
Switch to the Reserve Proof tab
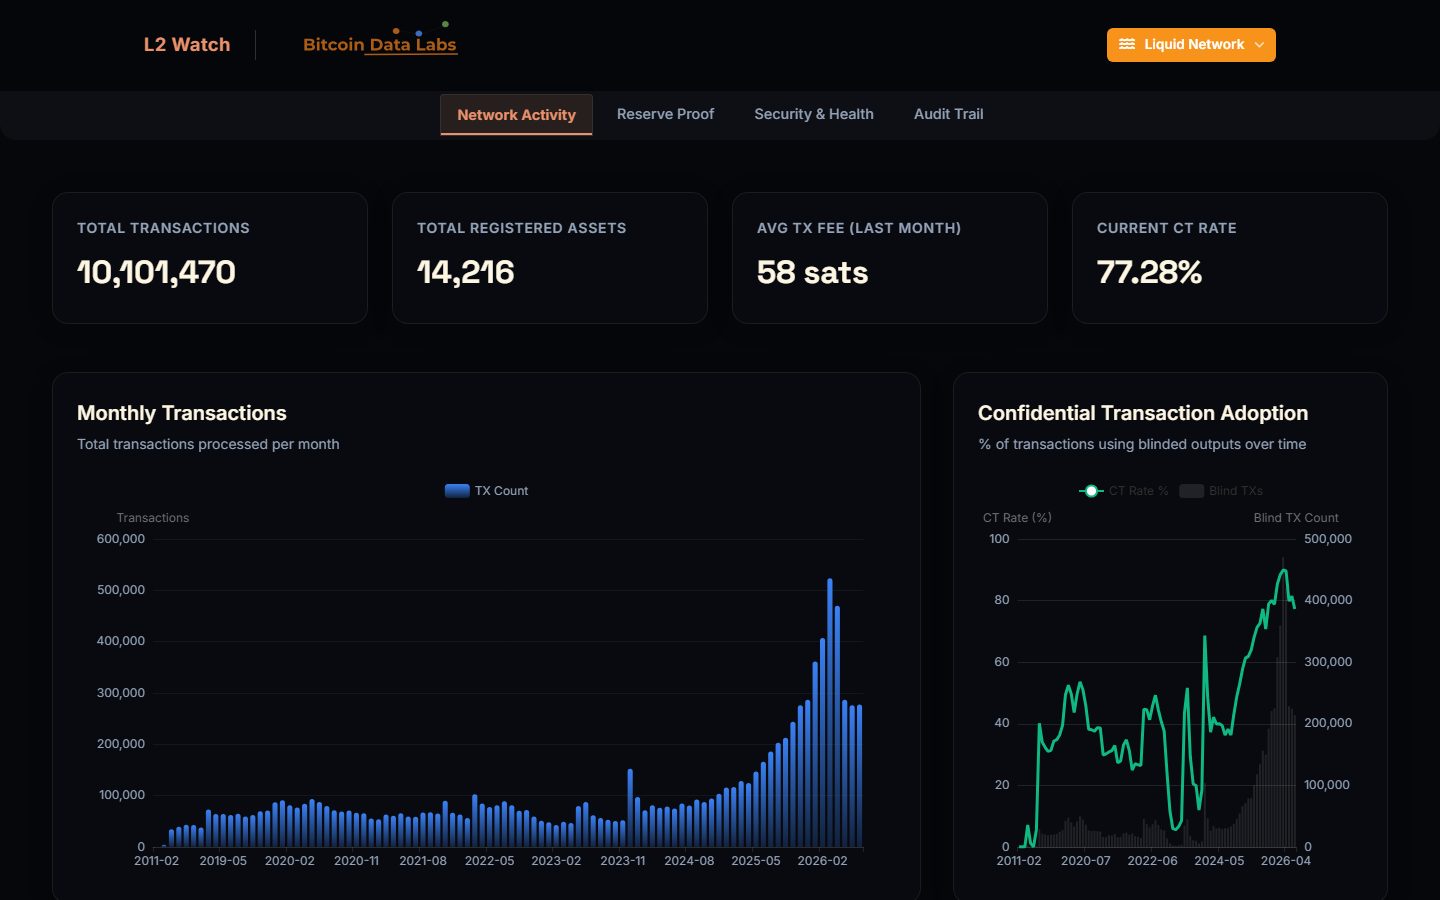click(665, 114)
